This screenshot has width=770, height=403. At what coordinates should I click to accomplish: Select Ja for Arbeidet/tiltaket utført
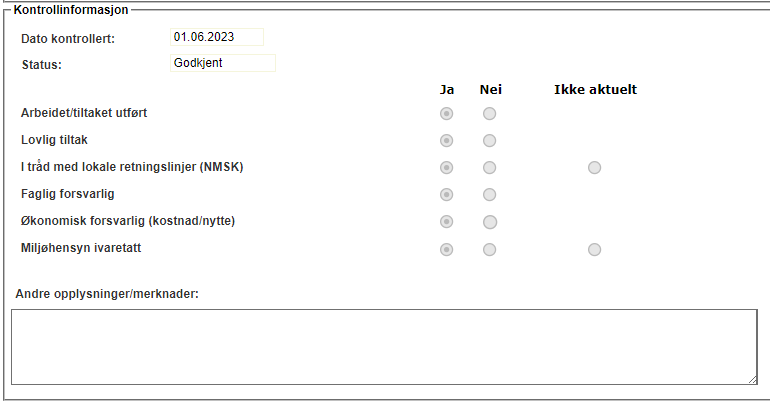[x=447, y=113]
